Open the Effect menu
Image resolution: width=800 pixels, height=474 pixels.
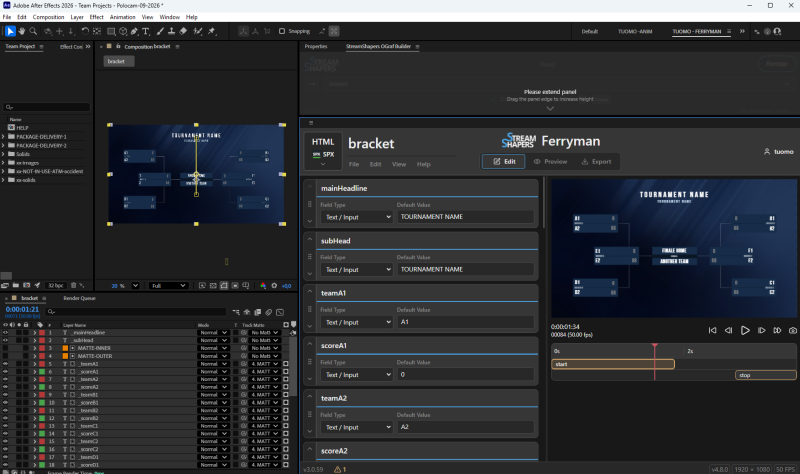click(x=96, y=17)
